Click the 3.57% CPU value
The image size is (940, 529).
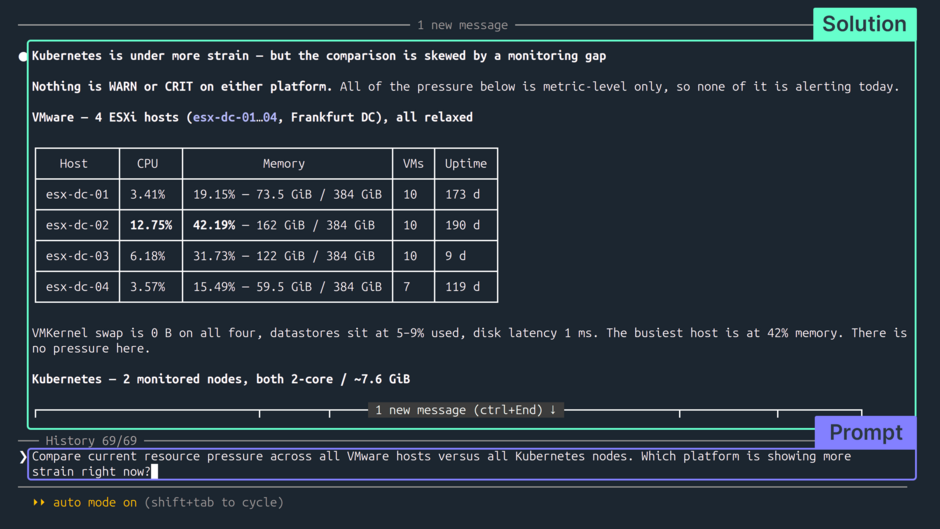coord(147,287)
